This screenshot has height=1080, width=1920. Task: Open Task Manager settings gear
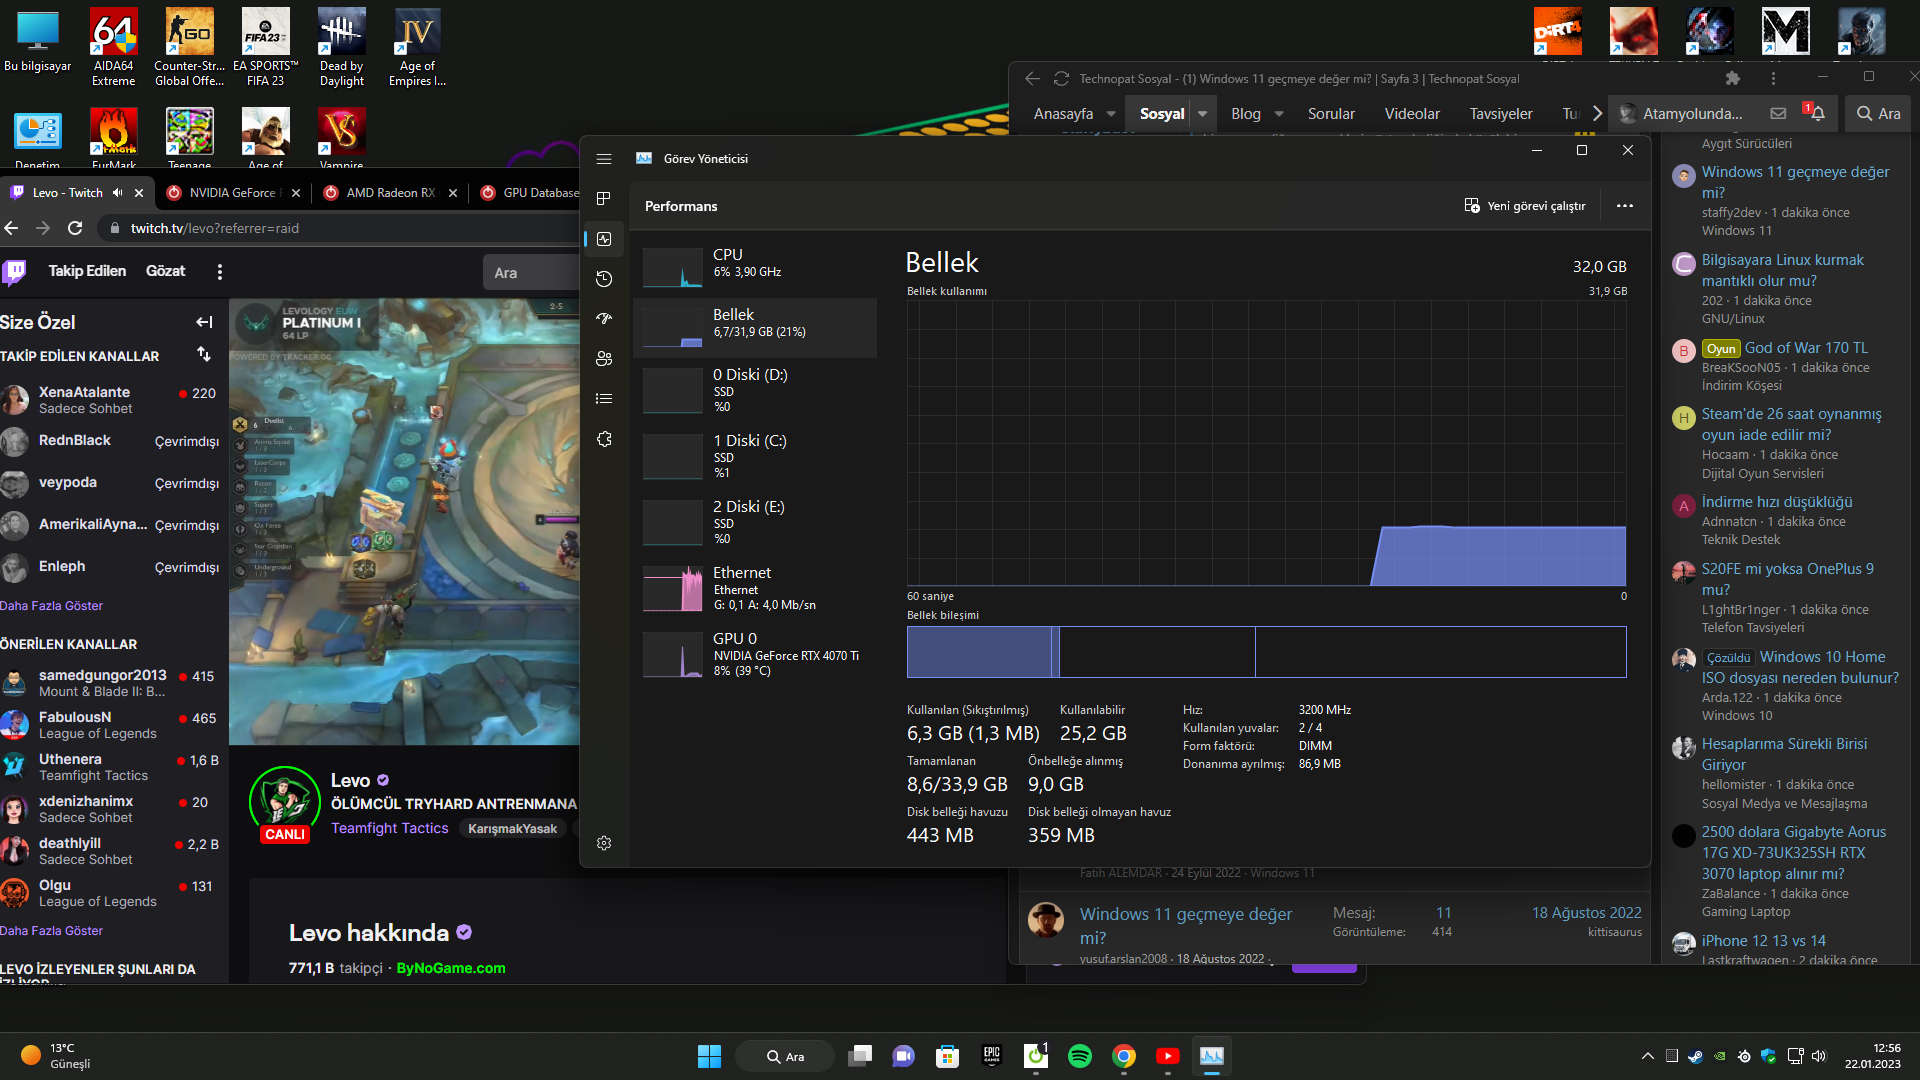click(604, 843)
